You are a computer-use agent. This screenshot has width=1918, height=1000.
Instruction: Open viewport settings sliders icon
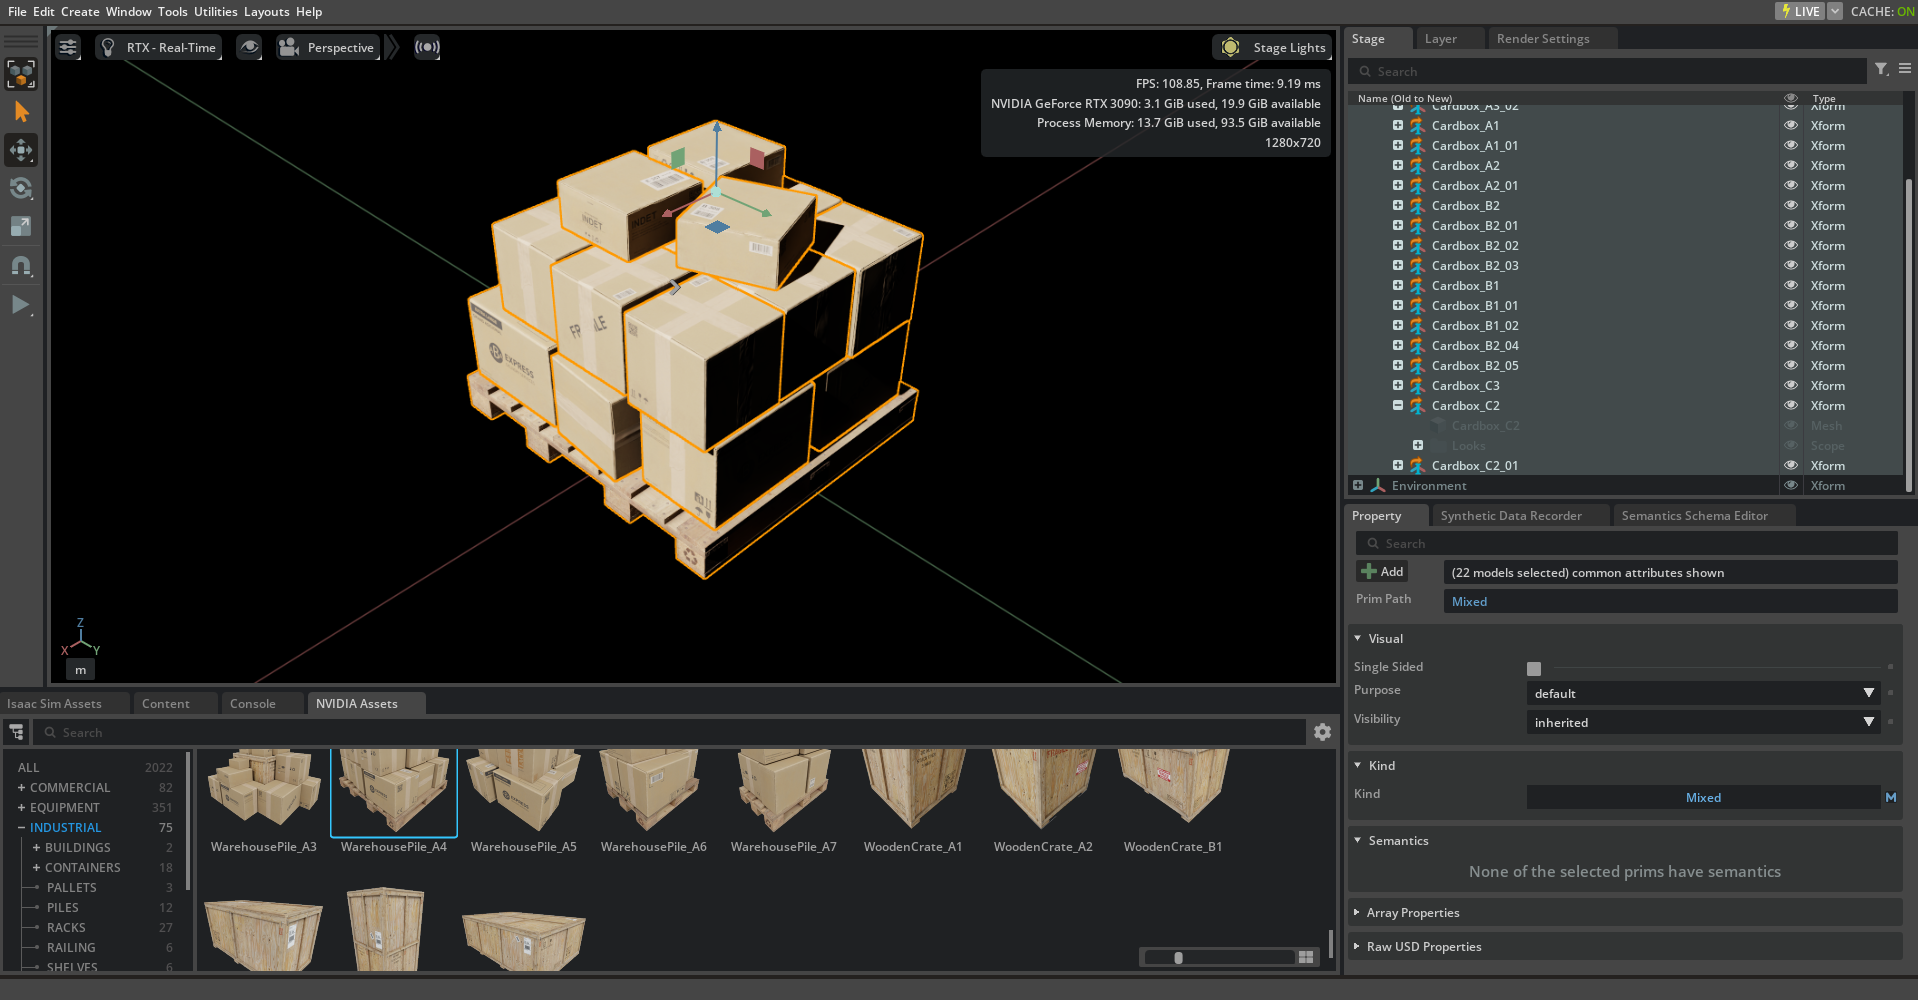(x=68, y=47)
